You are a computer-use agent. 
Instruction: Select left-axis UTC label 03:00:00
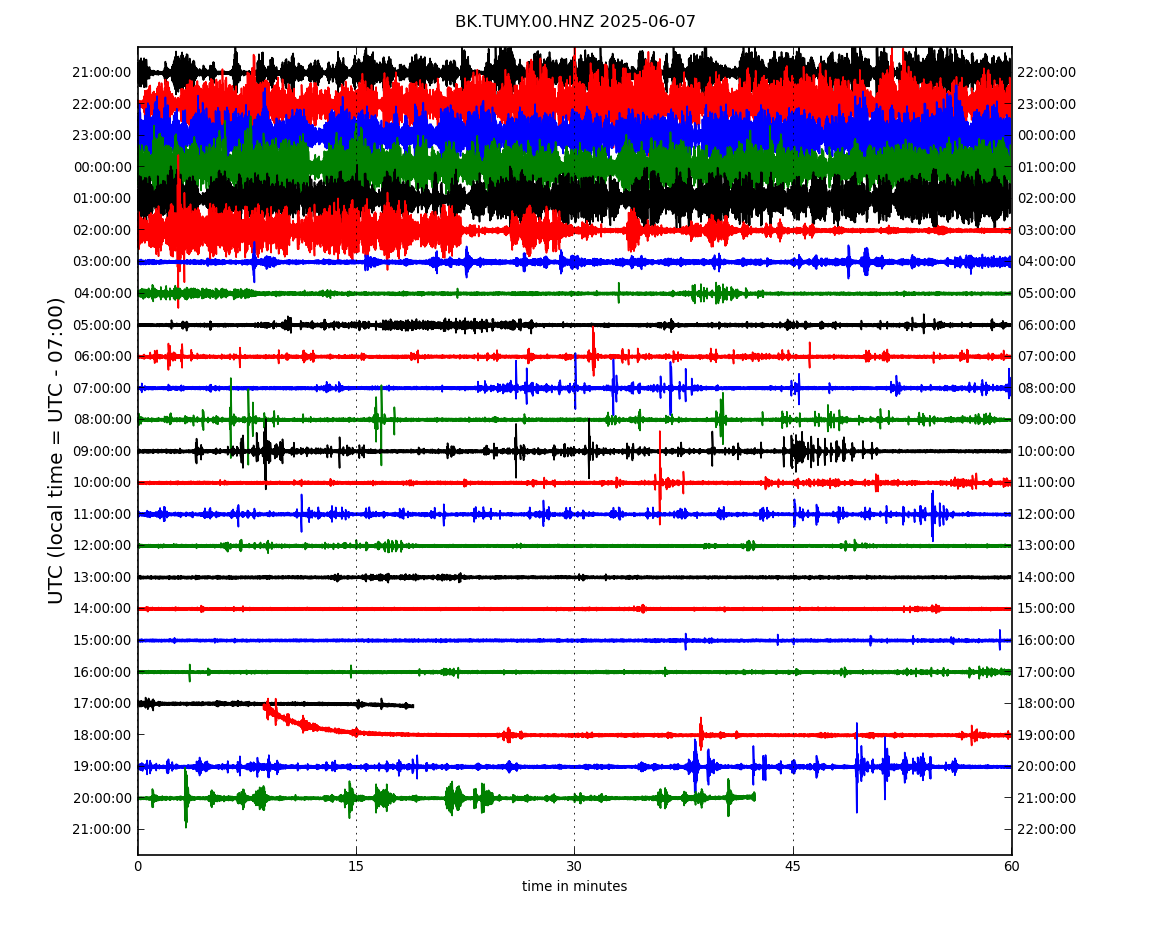tap(102, 261)
